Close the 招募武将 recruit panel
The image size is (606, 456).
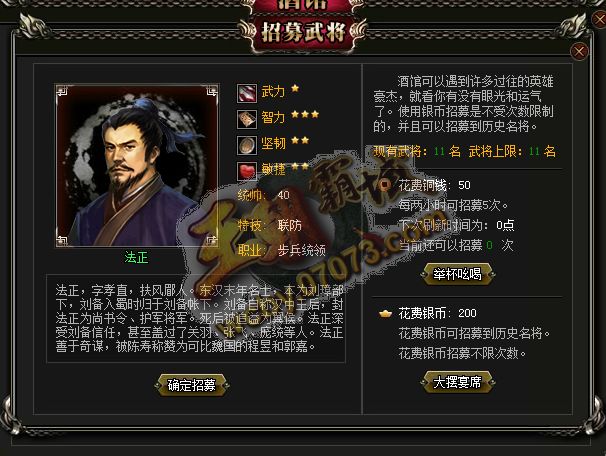coord(579,51)
